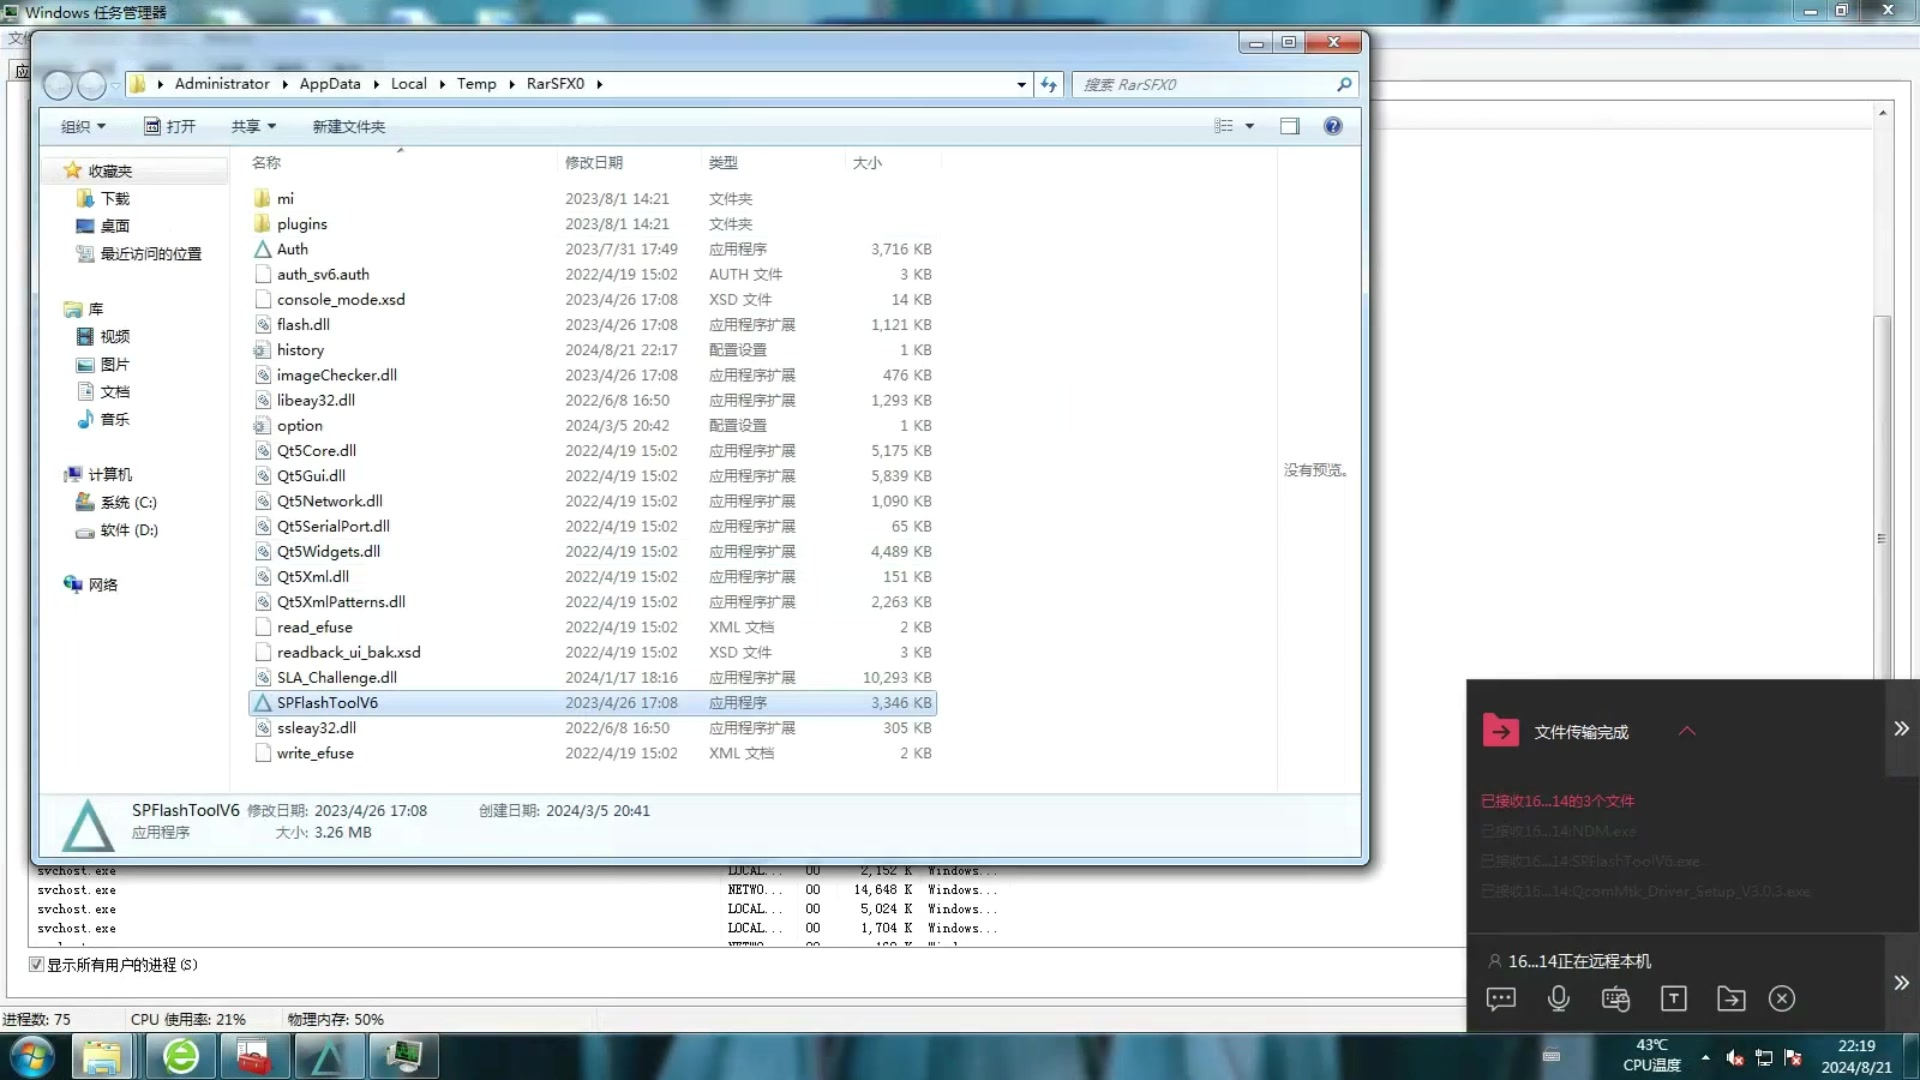Viewport: 1920px width, 1080px height.
Task: Toggle the preview pane button
Action: tap(1289, 126)
